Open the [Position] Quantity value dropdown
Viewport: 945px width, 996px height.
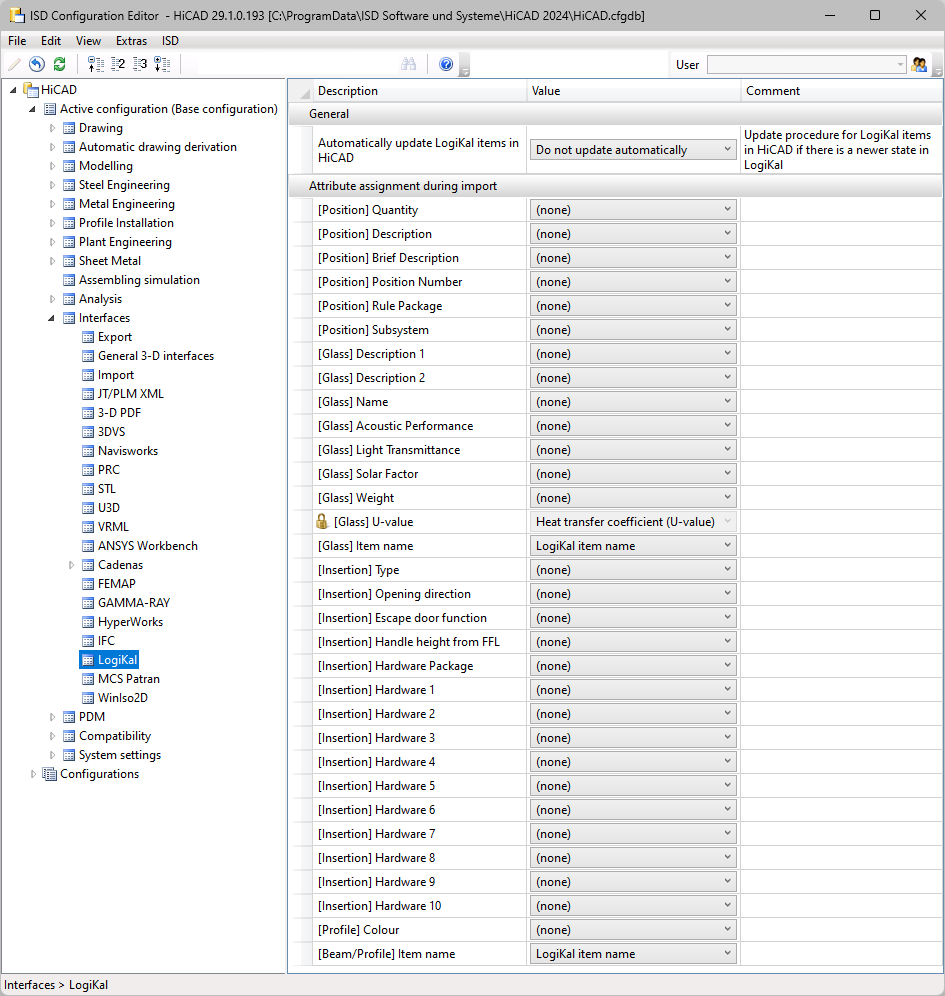(633, 210)
